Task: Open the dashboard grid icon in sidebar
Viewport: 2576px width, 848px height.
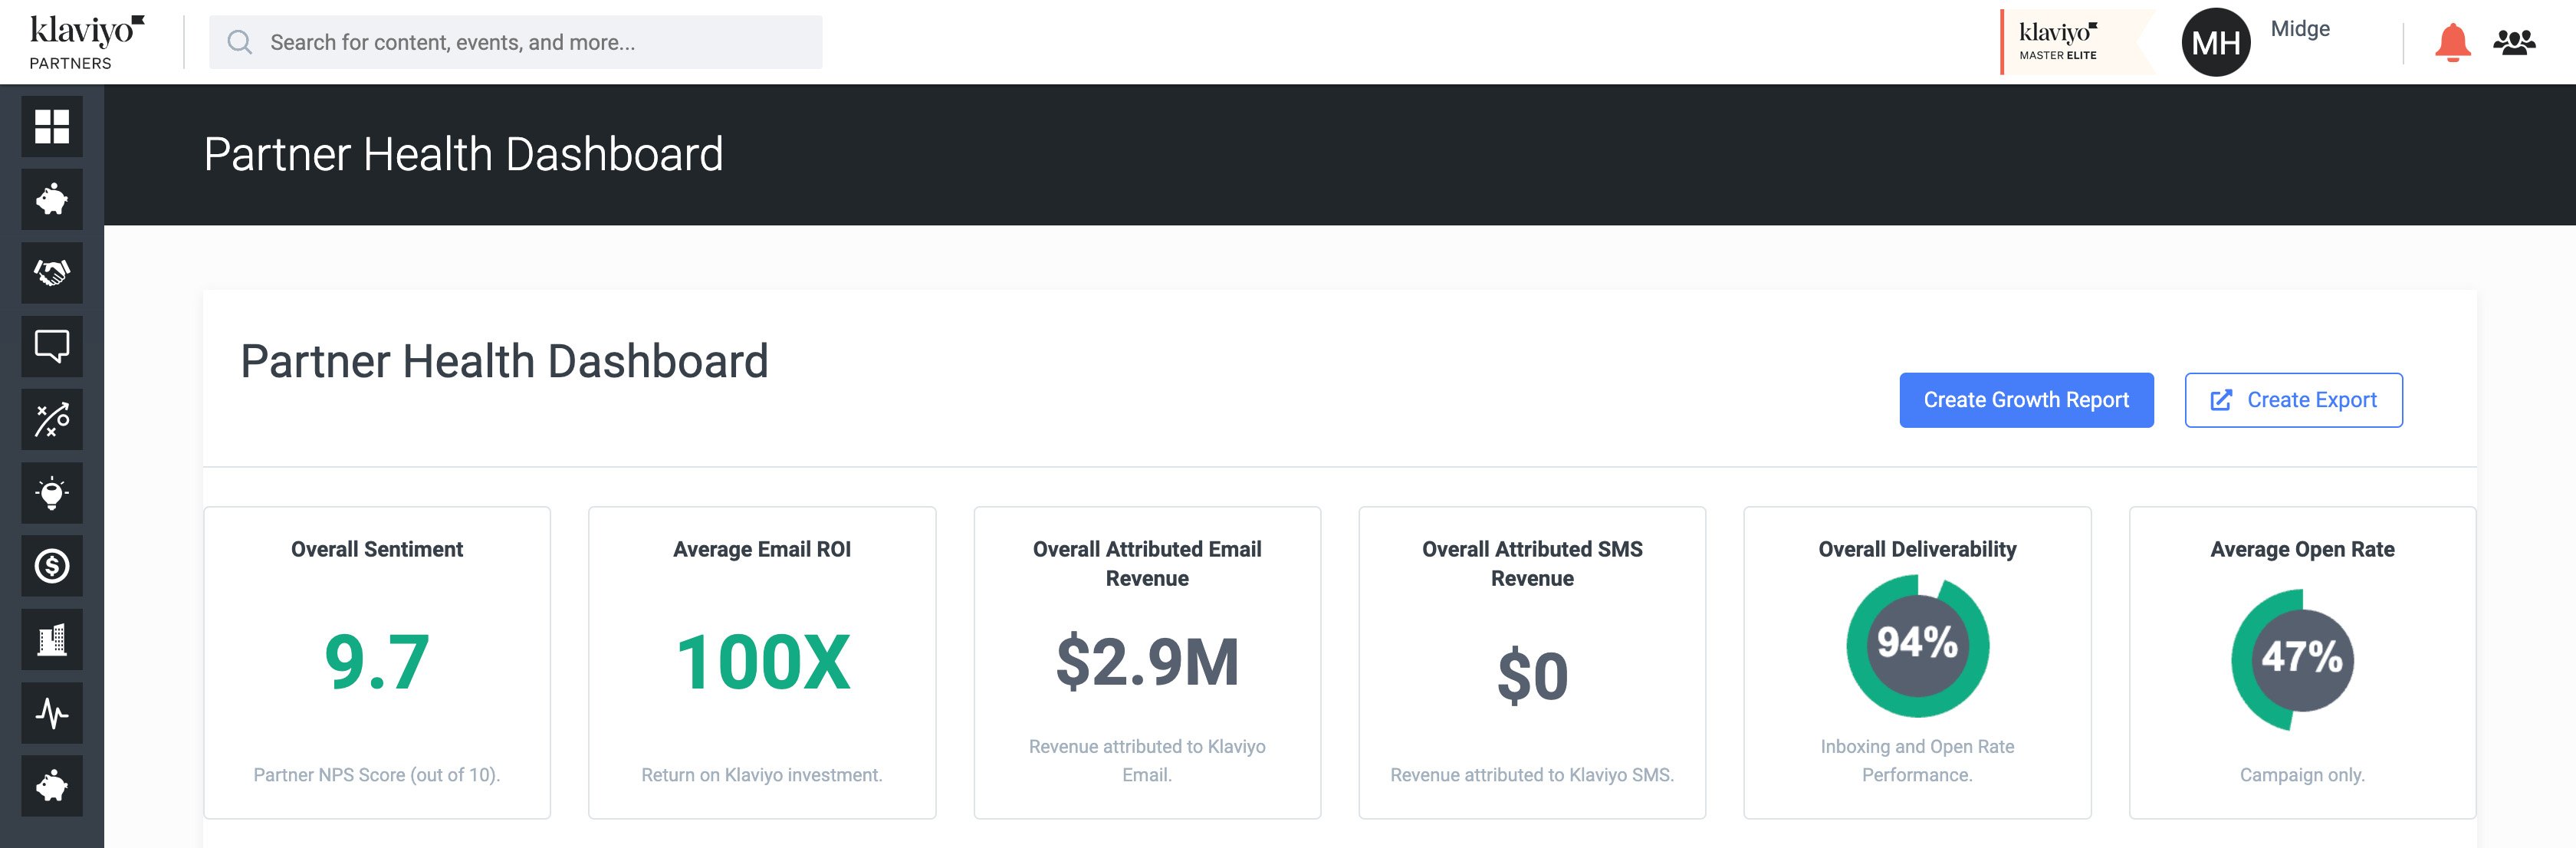Action: point(52,127)
